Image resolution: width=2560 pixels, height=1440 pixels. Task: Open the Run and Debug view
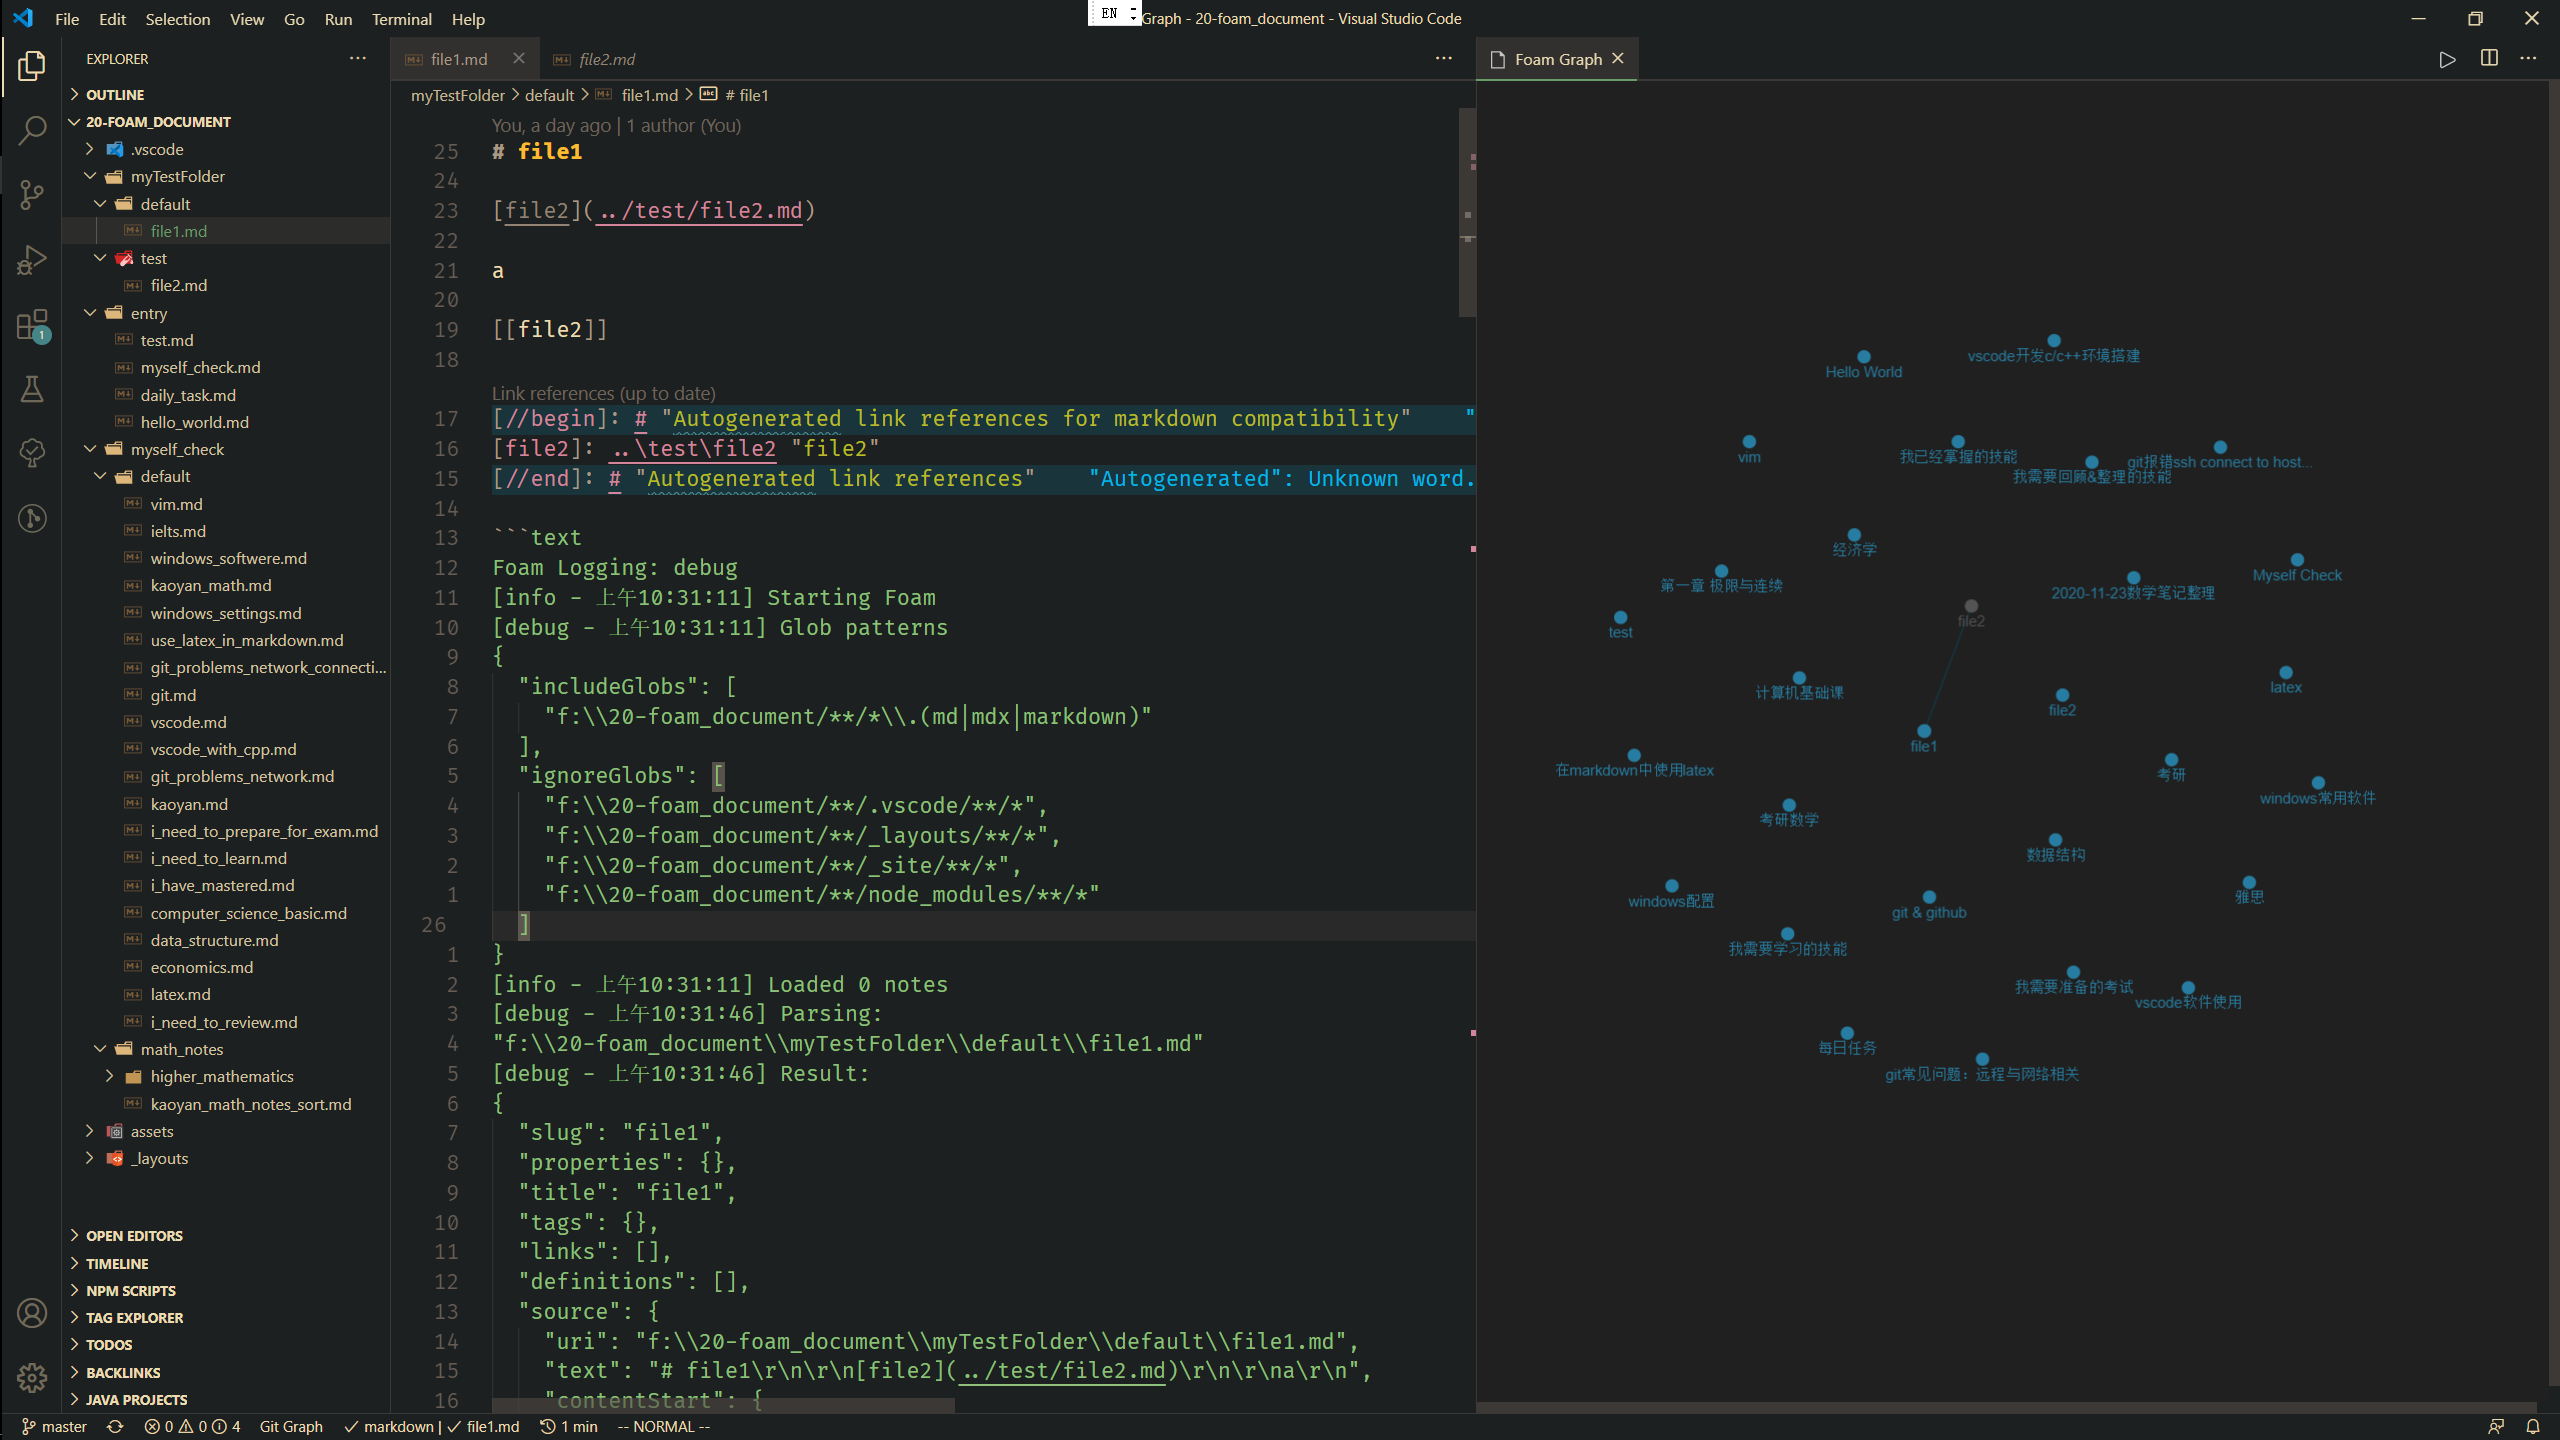[x=31, y=259]
